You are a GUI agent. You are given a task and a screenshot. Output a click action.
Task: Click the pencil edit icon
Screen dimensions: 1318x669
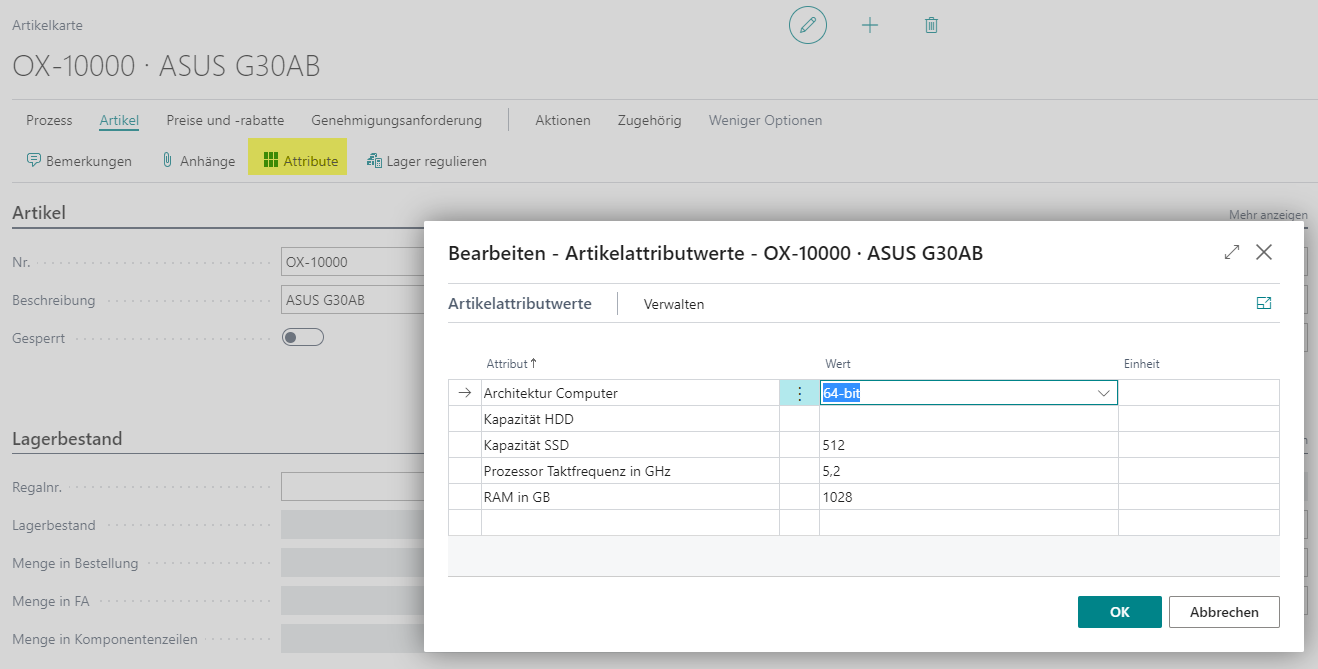click(x=808, y=25)
